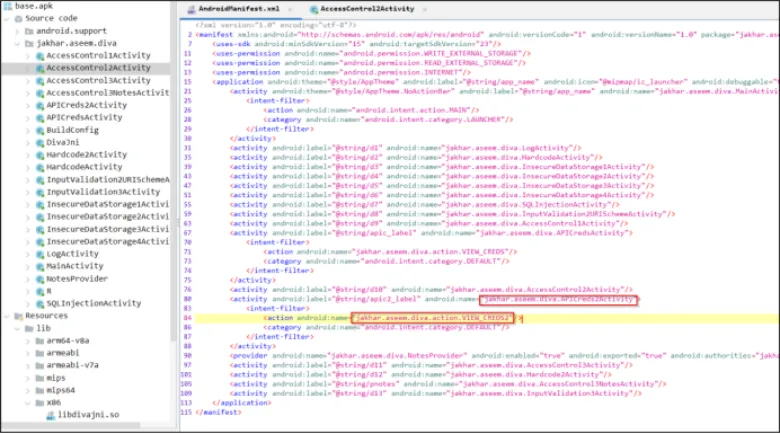Click the x86 folder icon

40,403
